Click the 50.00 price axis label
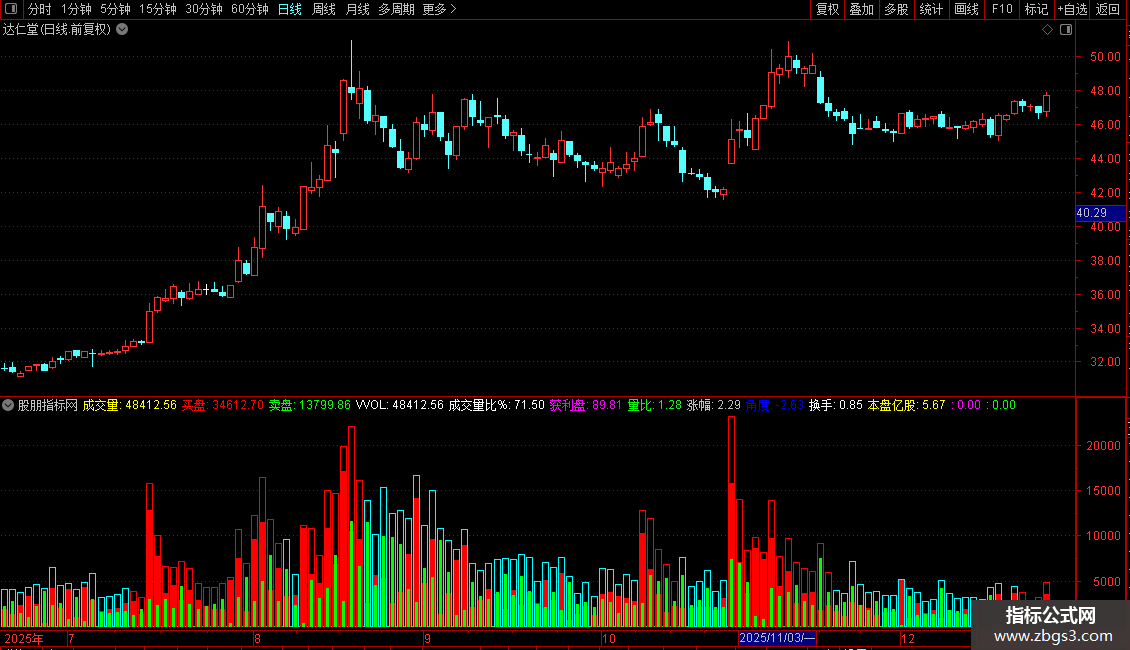The image size is (1130, 650). pos(1105,56)
